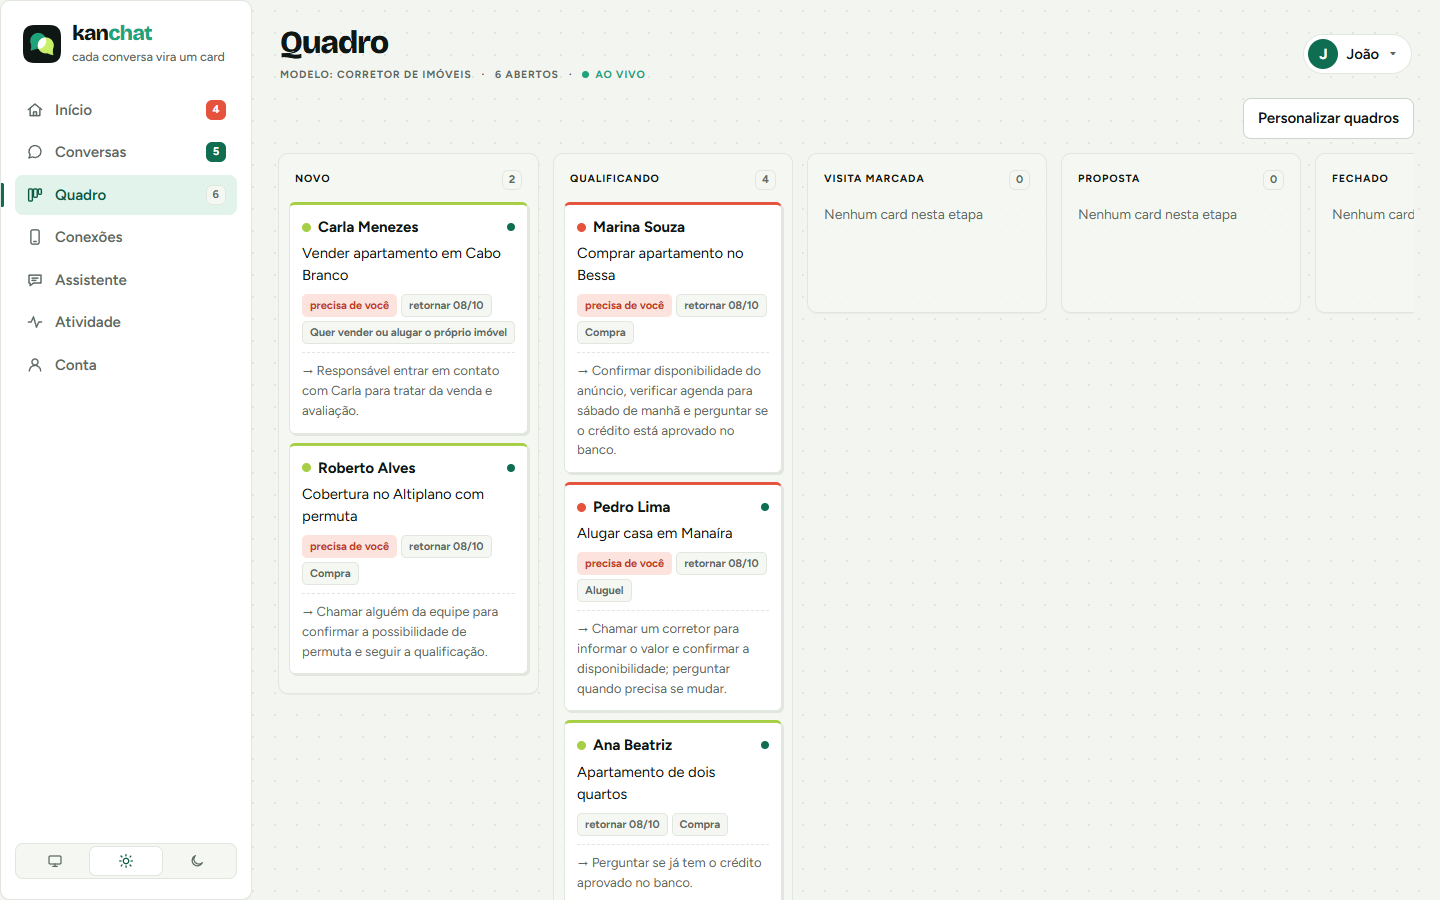Open the Marina Souza card
Screen dimensions: 1440x900
coord(673,338)
